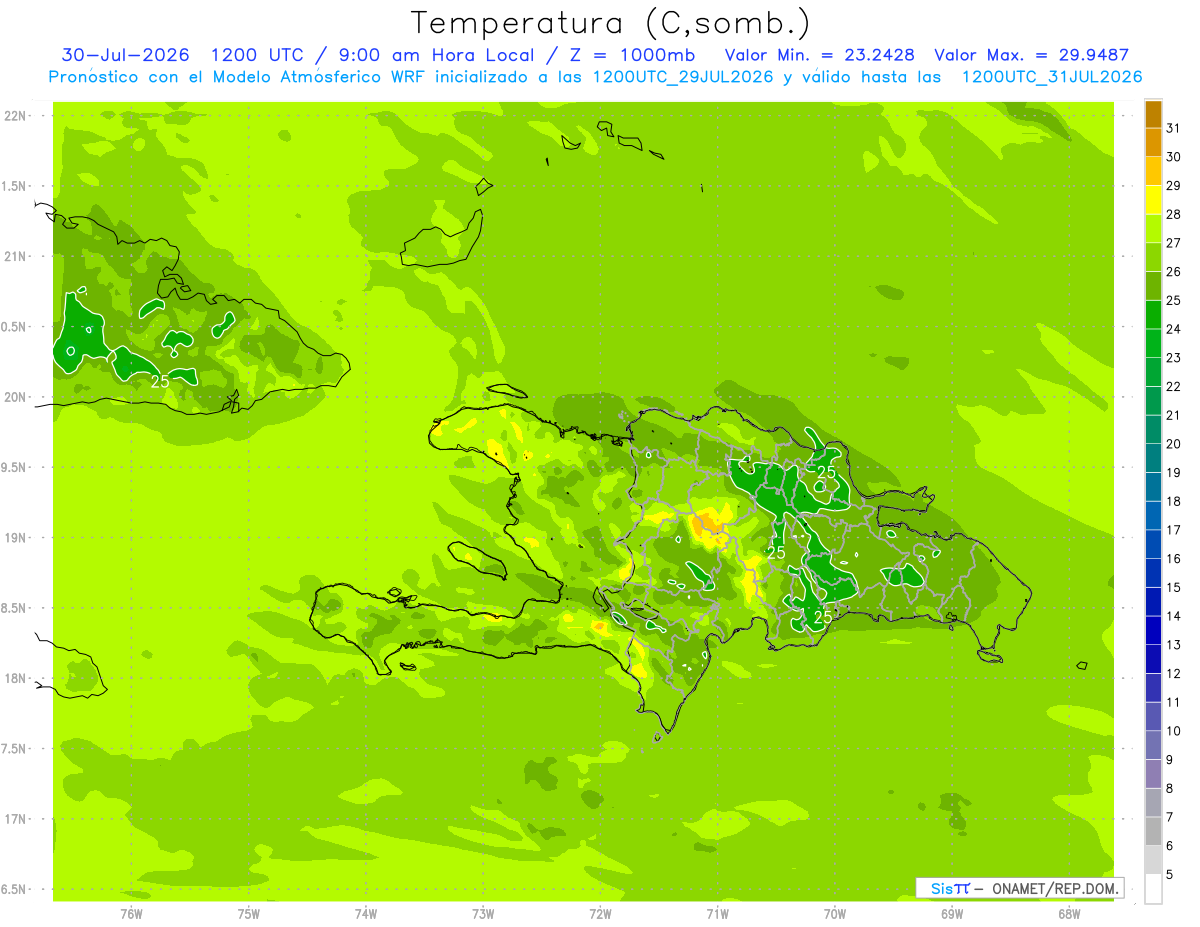1200x927 pixels.
Task: Click the white swatch below legend 5
Action: tap(1153, 888)
